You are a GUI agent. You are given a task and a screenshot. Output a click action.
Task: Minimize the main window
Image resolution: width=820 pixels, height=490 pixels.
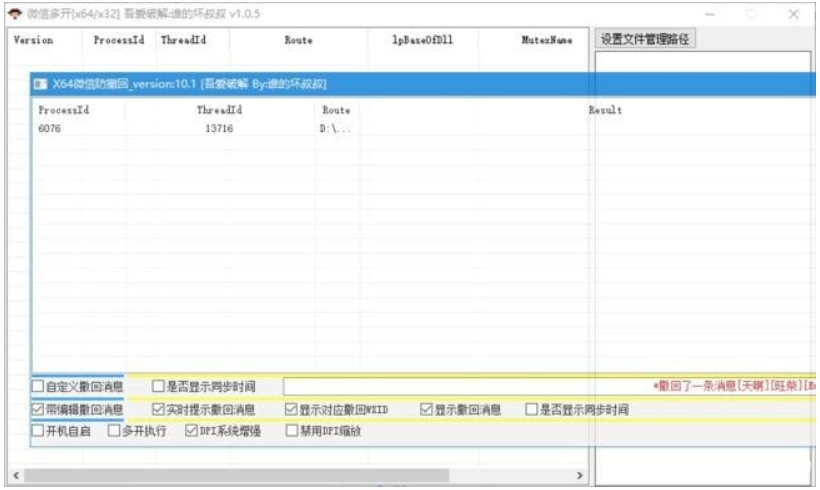tap(710, 14)
